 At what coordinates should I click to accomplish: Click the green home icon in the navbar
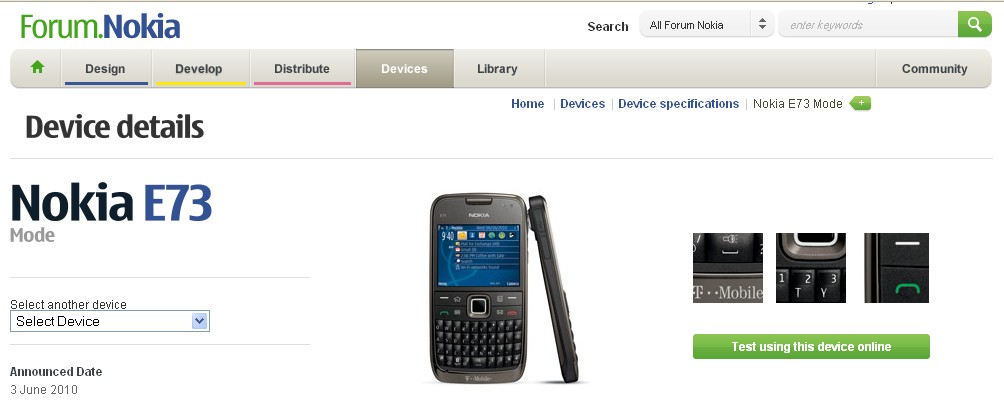click(37, 67)
